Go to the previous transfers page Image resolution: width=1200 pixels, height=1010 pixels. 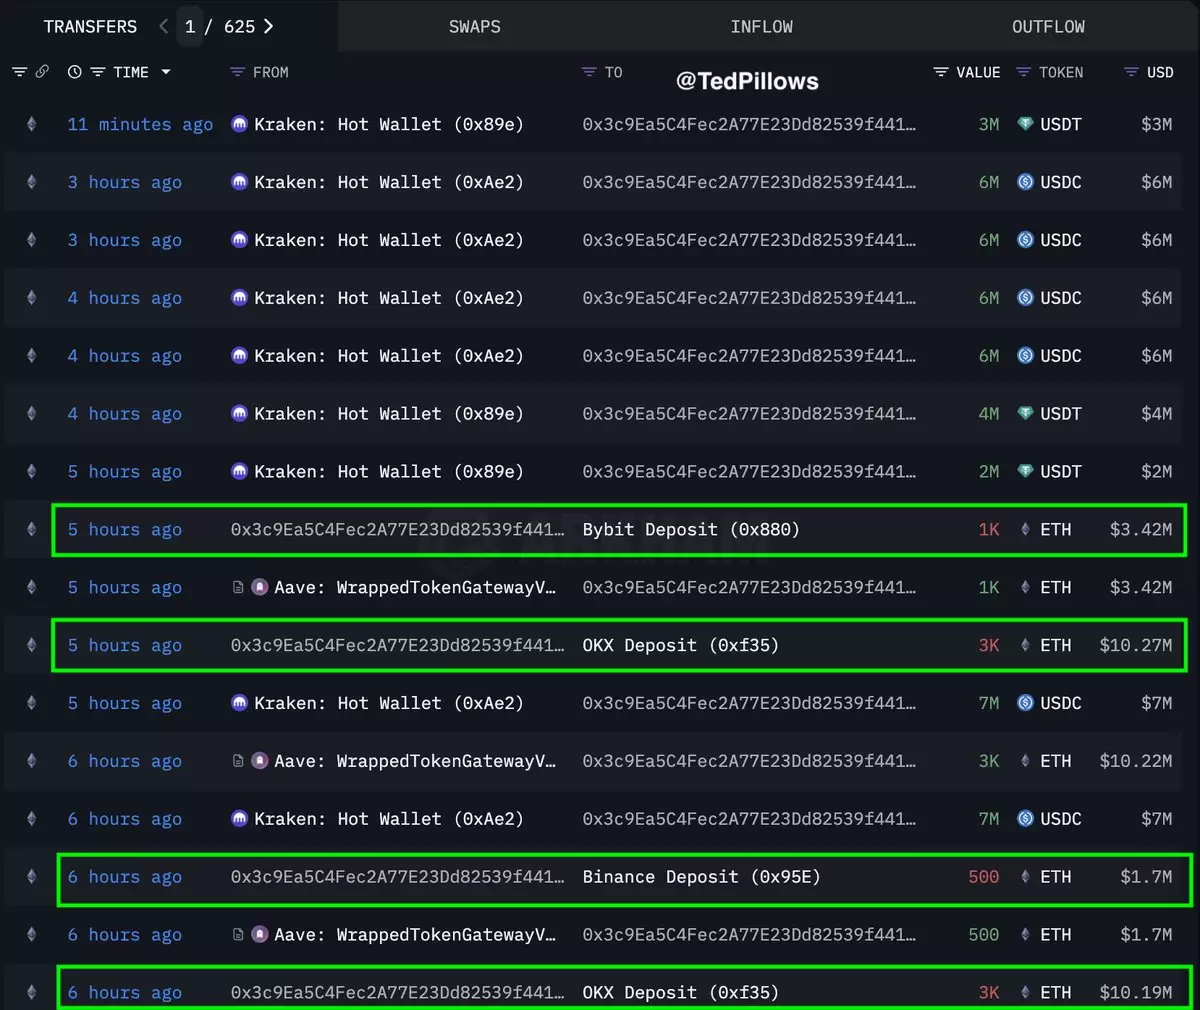click(164, 26)
